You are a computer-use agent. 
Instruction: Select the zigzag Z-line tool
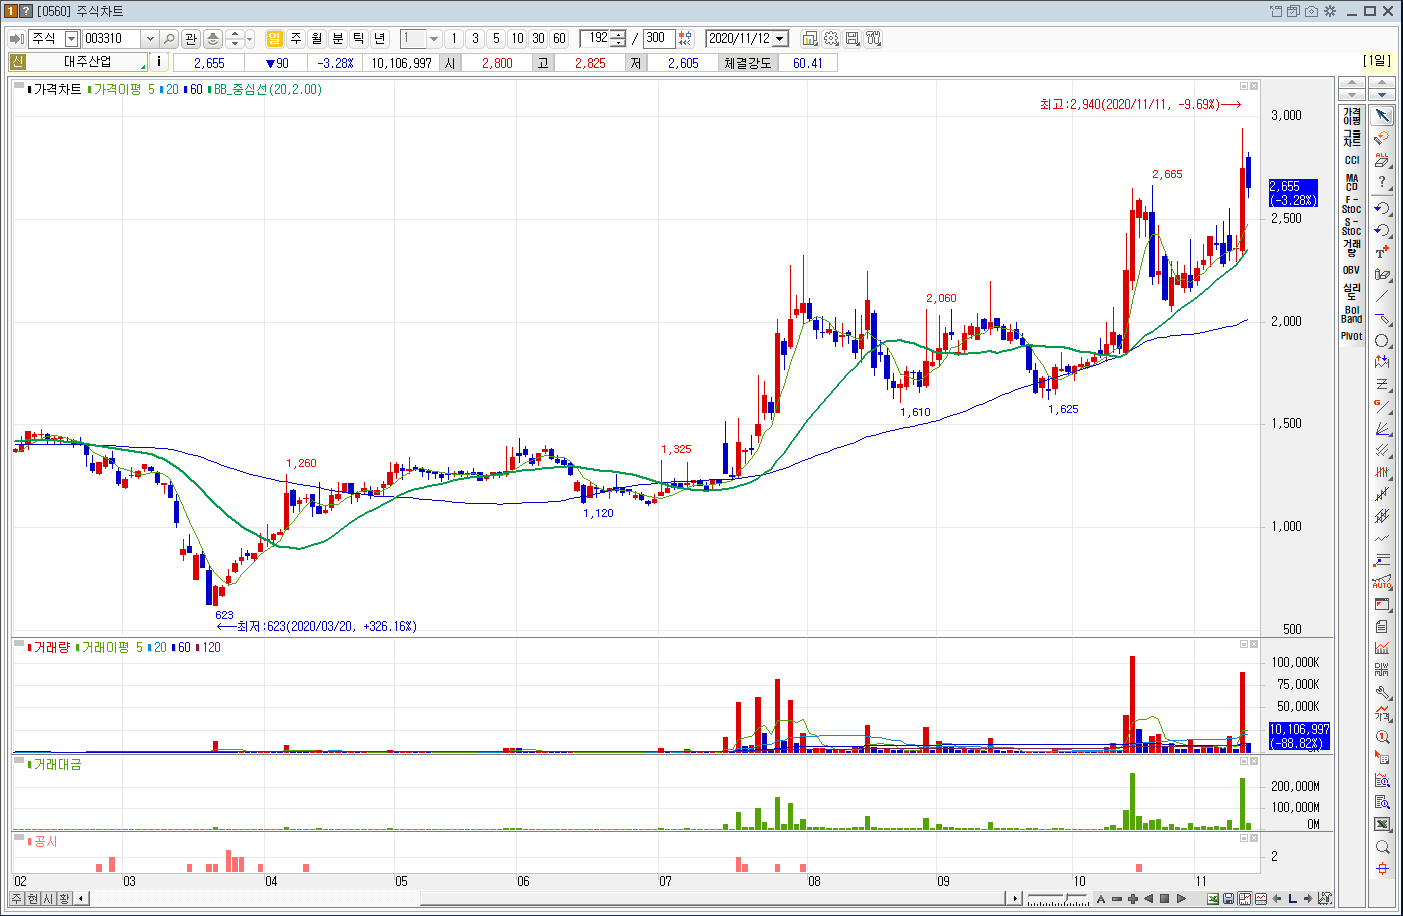[x=1382, y=384]
